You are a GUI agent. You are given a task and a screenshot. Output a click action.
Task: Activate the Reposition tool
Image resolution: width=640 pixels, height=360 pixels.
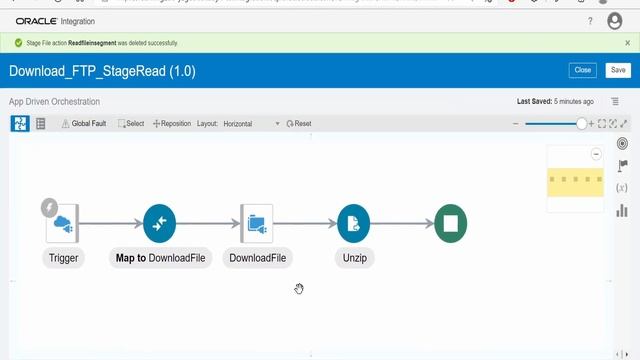172,123
